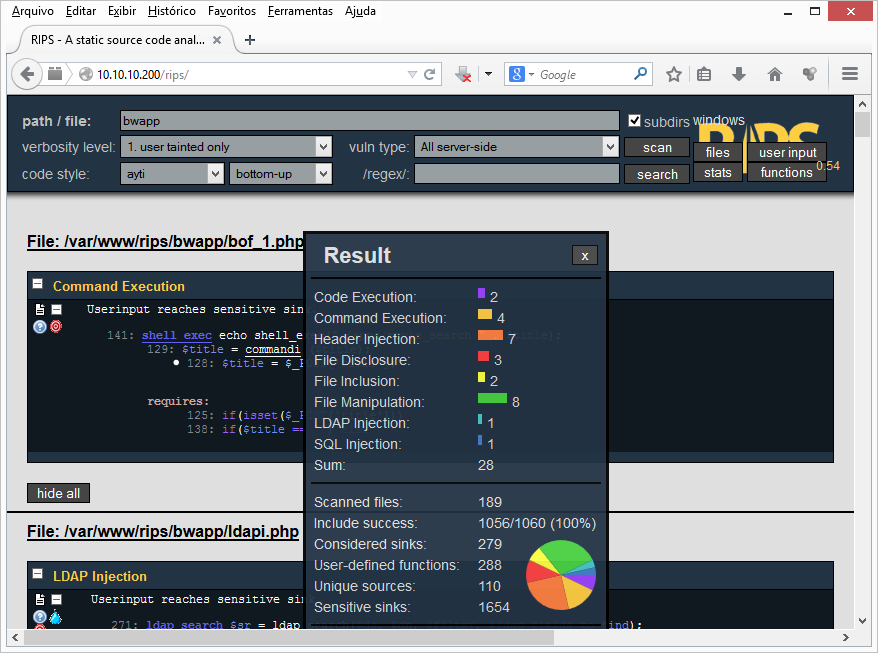The height and width of the screenshot is (653, 878).
Task: Open the user input window button
Action: coord(787,152)
